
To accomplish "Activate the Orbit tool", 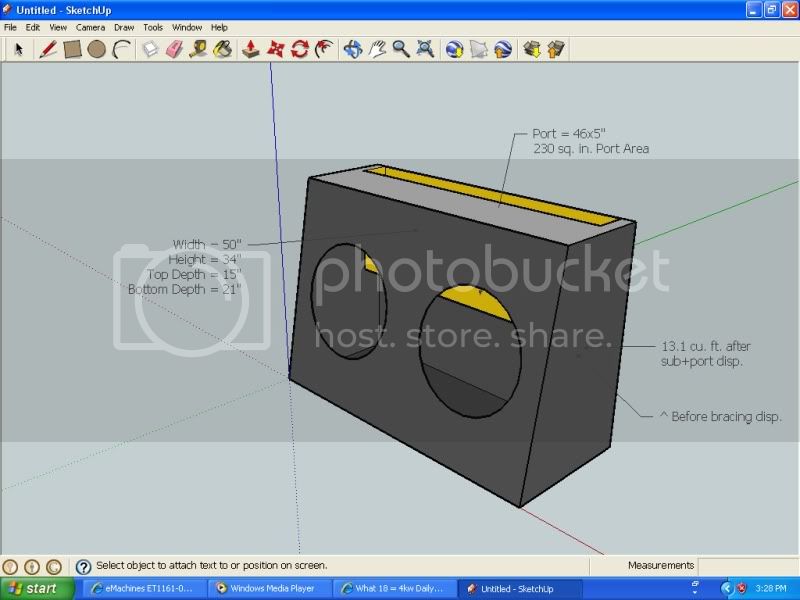I will click(x=353, y=49).
